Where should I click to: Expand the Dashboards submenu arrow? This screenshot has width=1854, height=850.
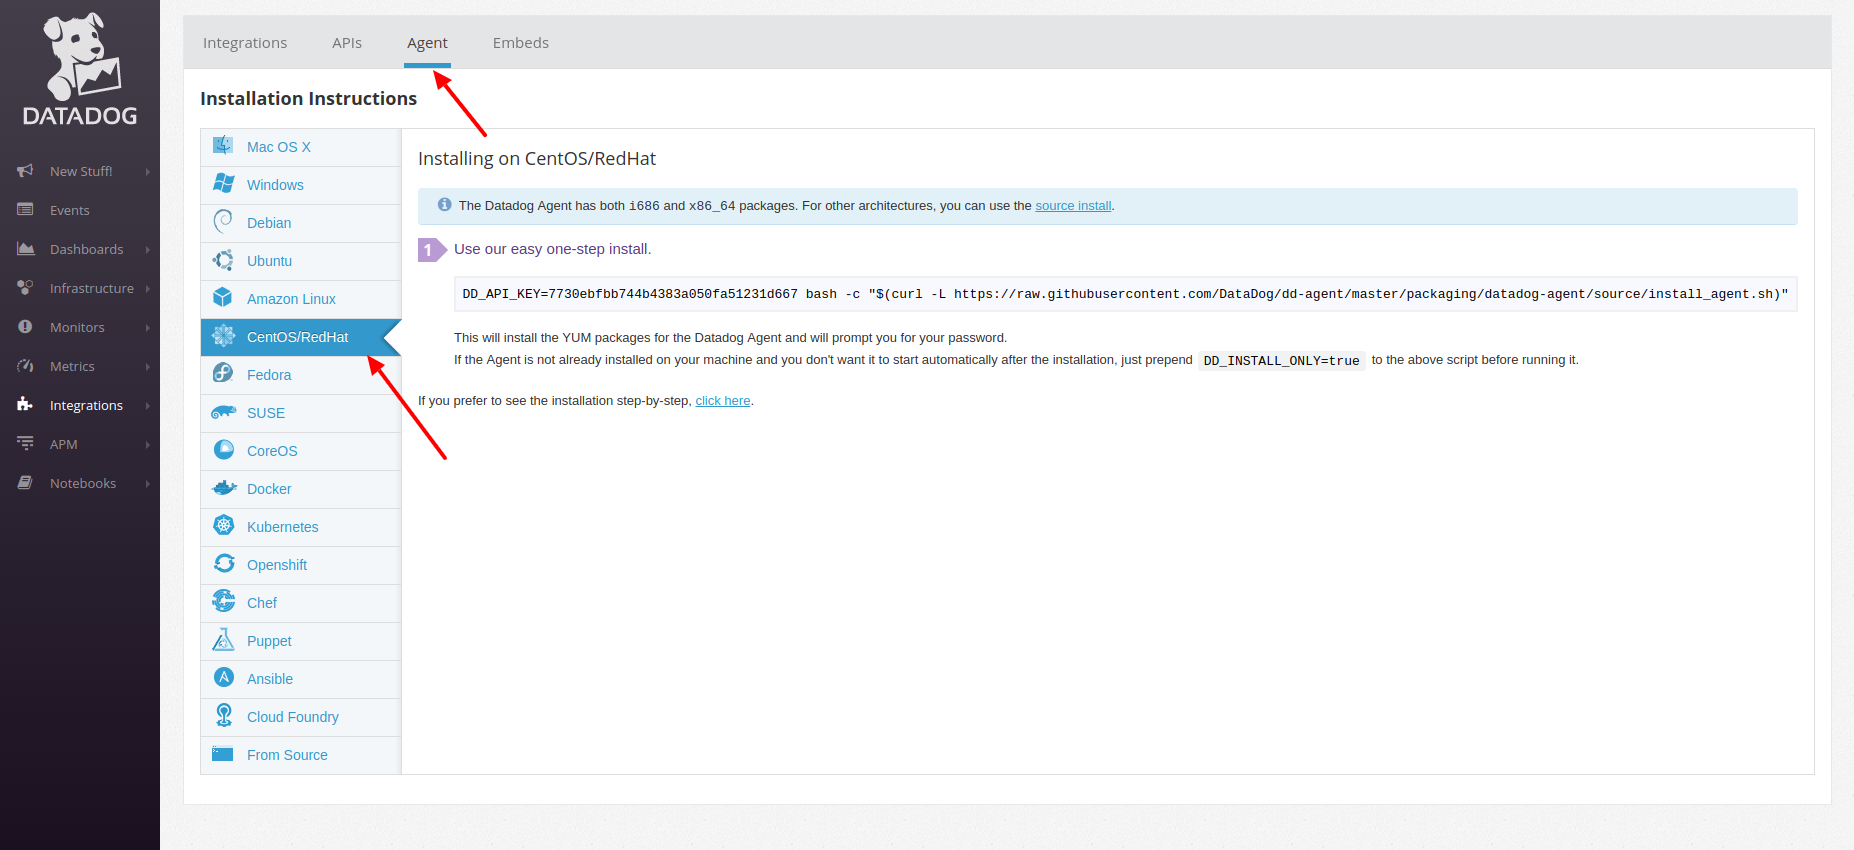coord(147,250)
